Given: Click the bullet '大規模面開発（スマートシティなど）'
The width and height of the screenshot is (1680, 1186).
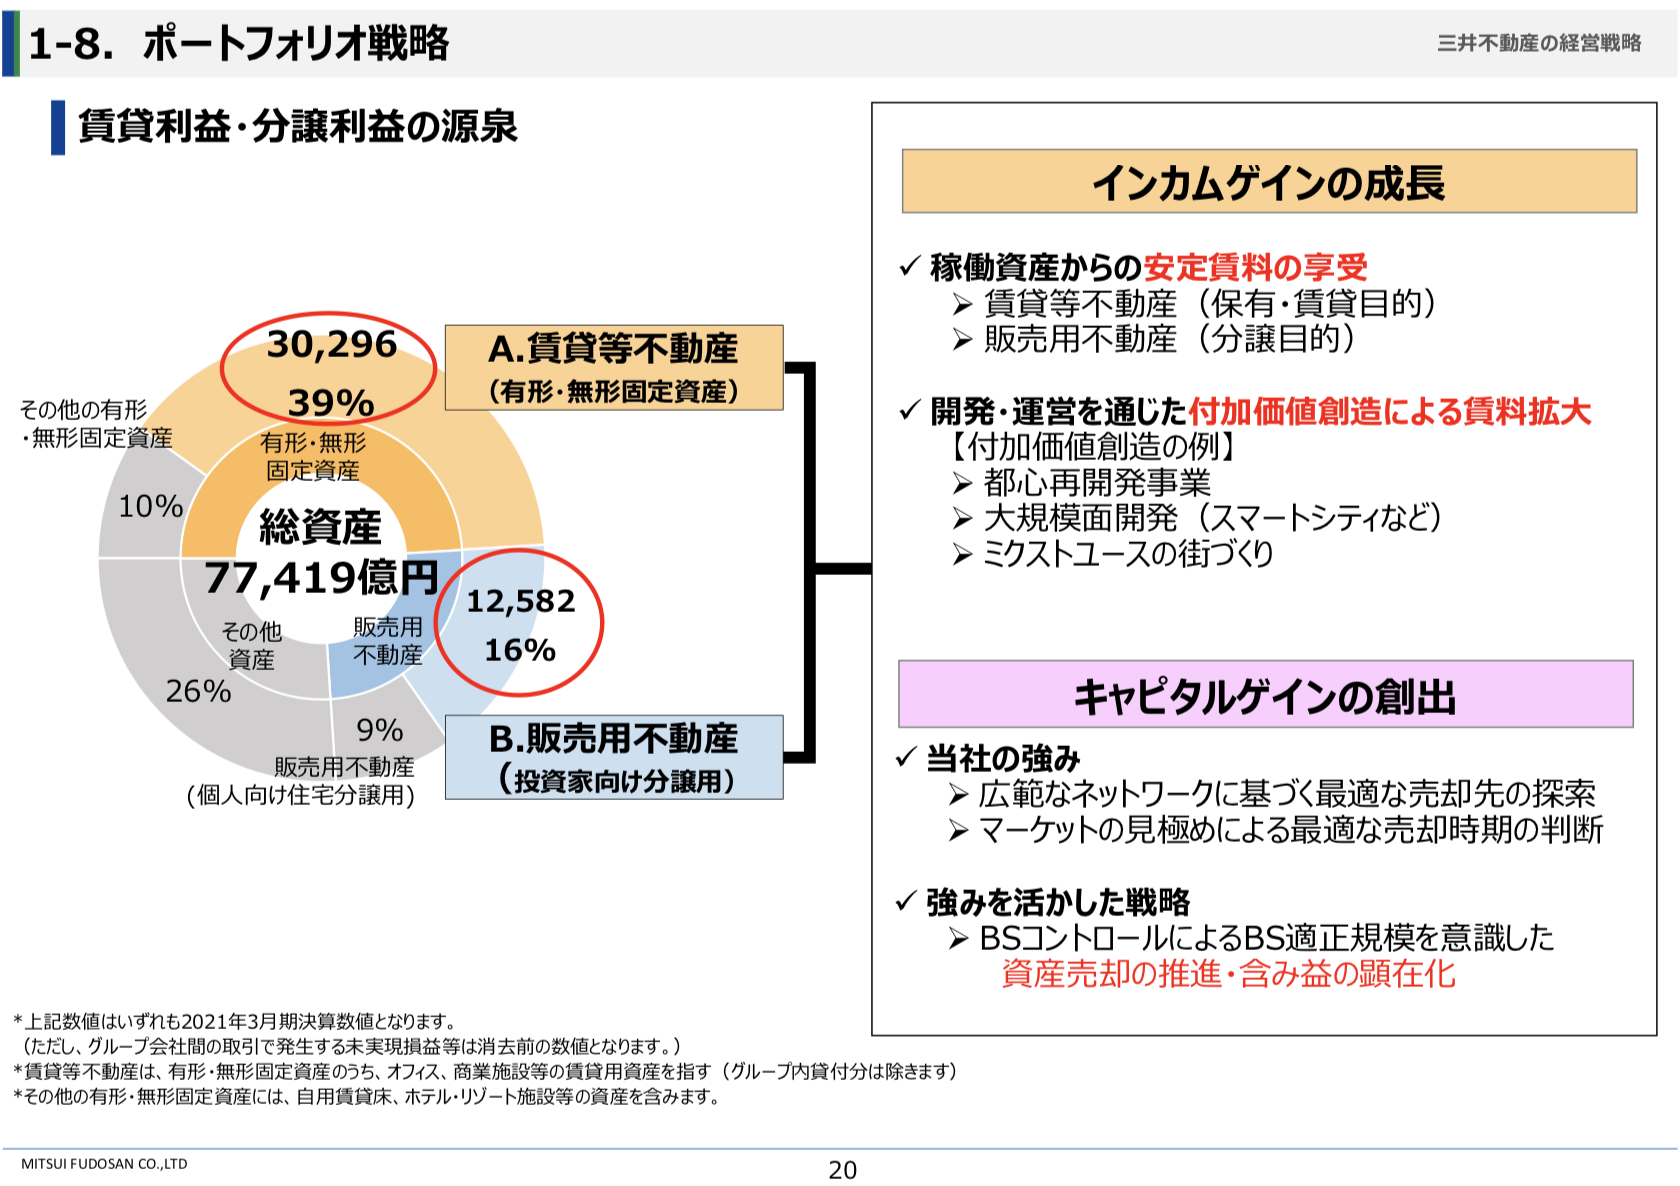Looking at the screenshot, I should 1213,518.
